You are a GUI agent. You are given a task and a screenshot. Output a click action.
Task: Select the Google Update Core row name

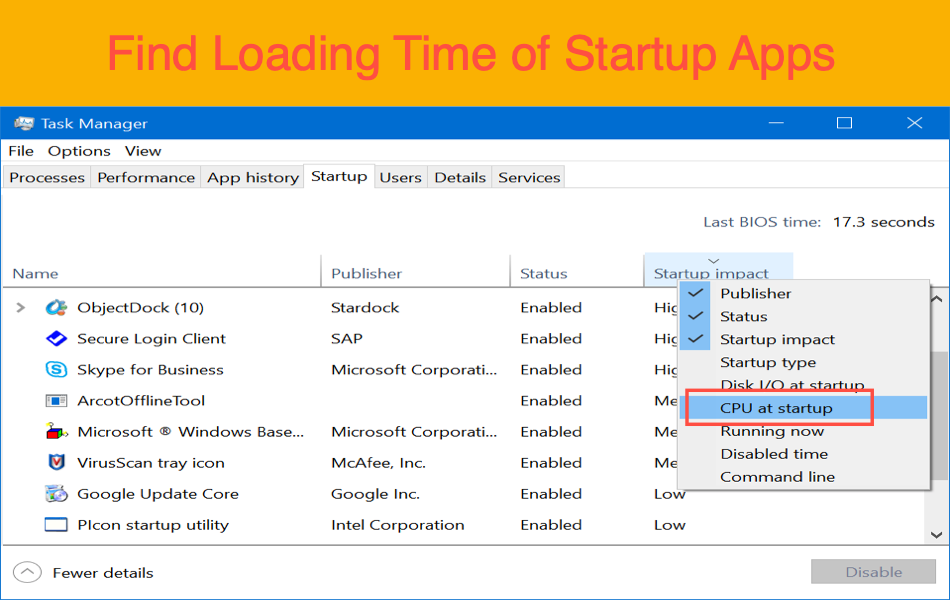click(158, 494)
